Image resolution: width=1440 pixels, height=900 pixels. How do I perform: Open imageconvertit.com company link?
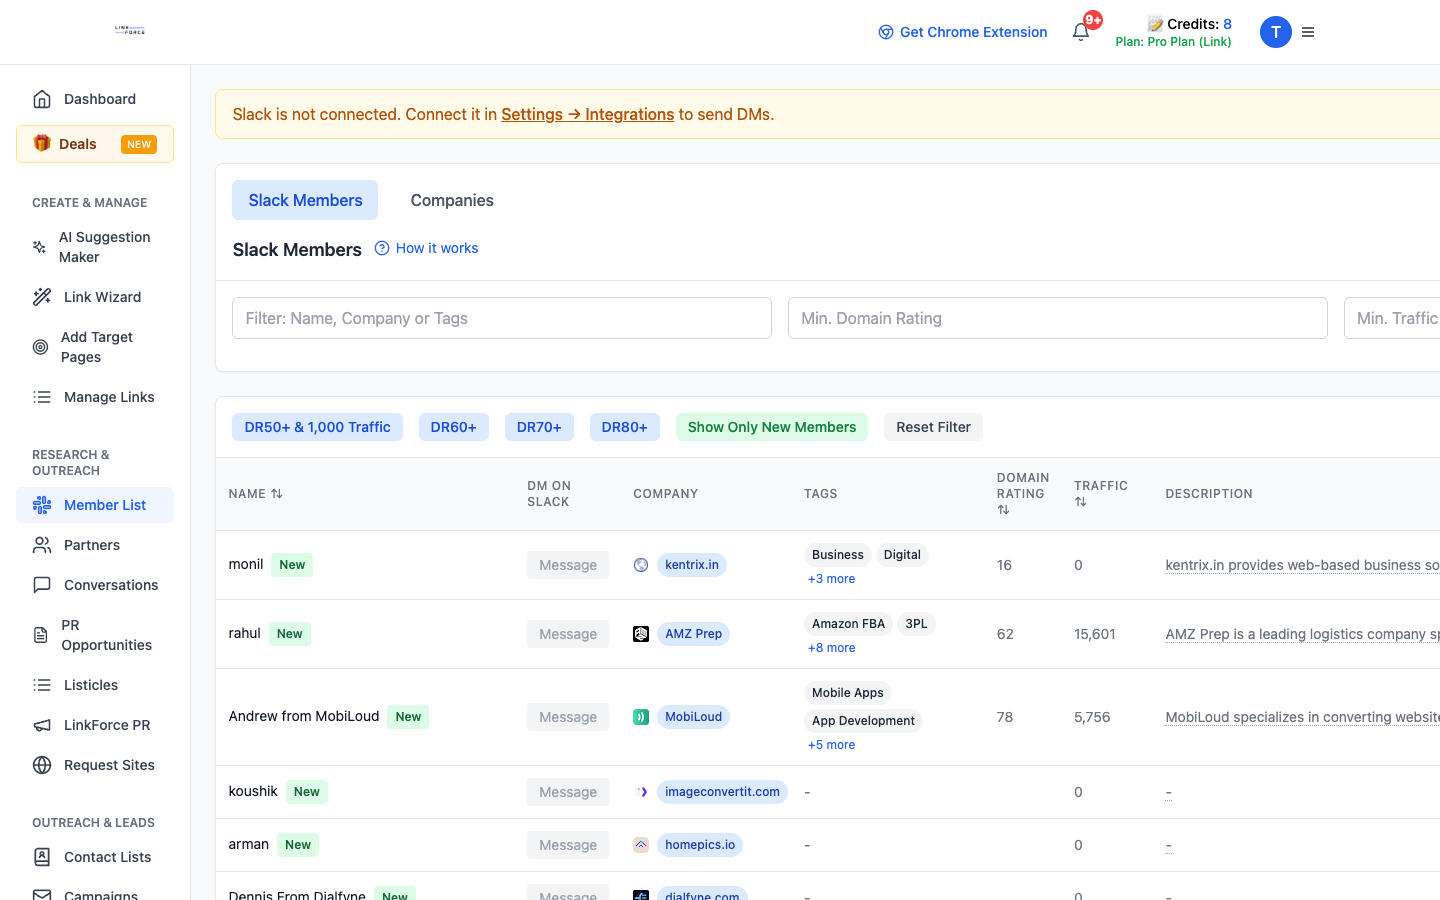coord(722,792)
